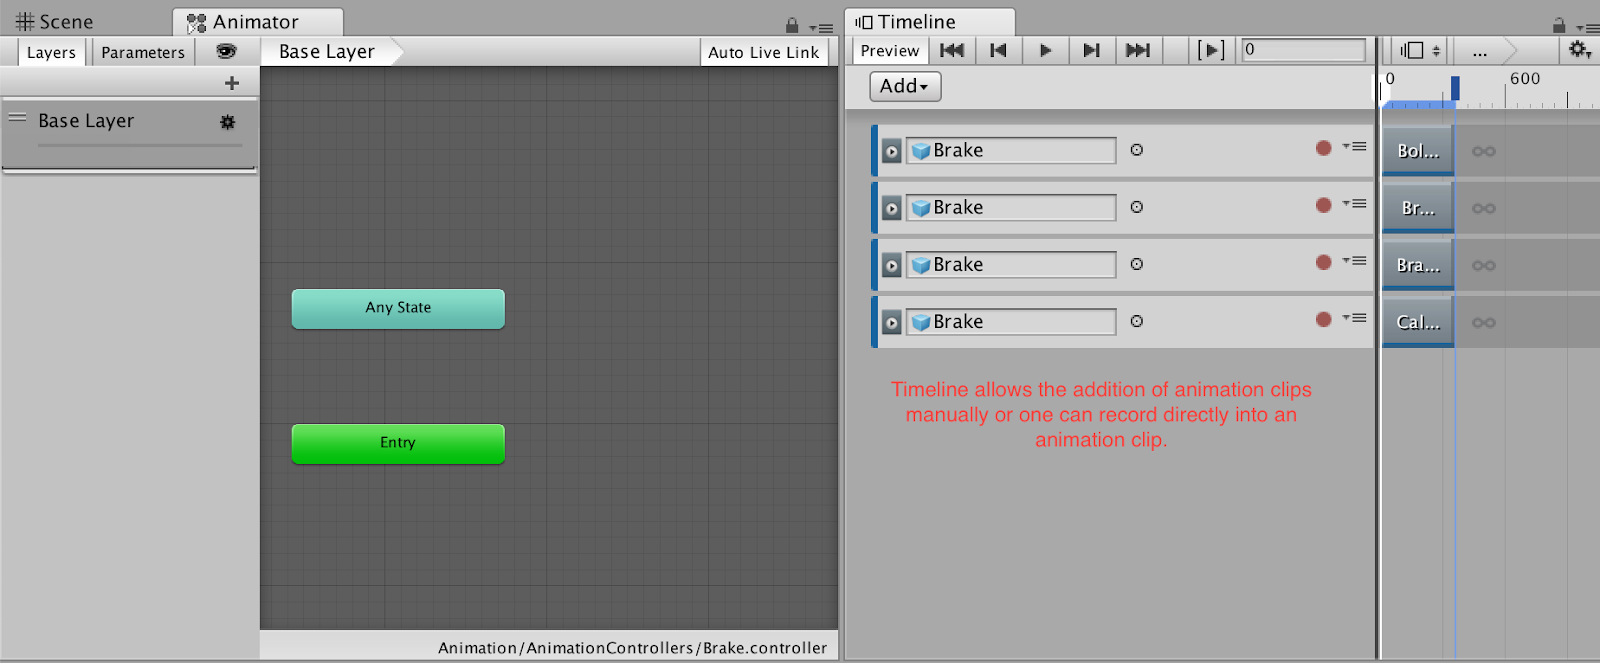Toggle the Animator eye visibility icon
The image size is (1600, 663).
tap(227, 51)
